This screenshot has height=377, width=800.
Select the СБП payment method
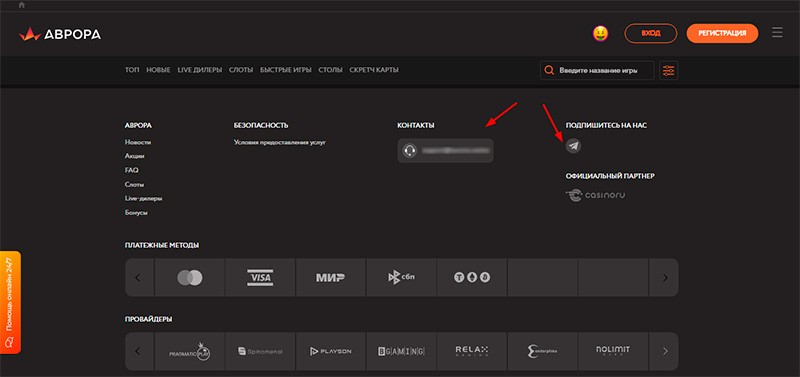401,278
